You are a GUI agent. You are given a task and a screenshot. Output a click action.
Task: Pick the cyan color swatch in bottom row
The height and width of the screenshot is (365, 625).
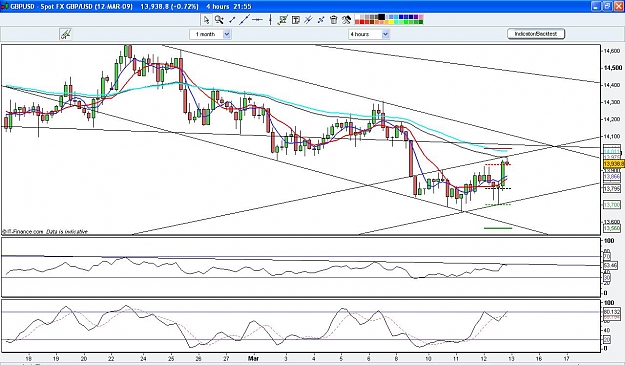396,22
